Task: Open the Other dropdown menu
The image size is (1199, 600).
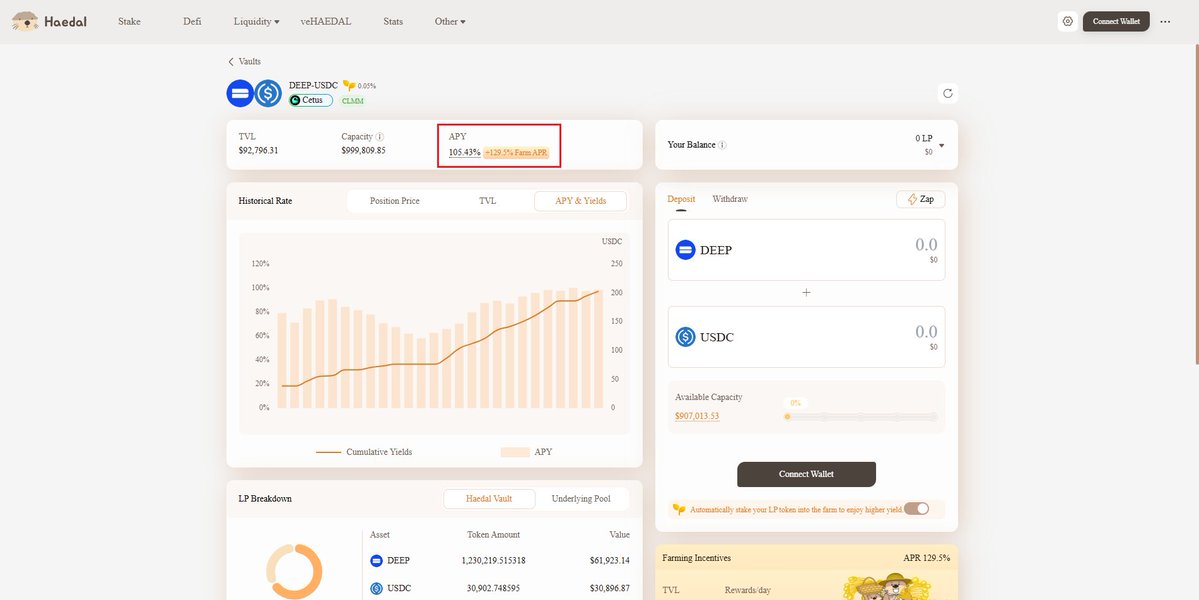Action: point(450,21)
